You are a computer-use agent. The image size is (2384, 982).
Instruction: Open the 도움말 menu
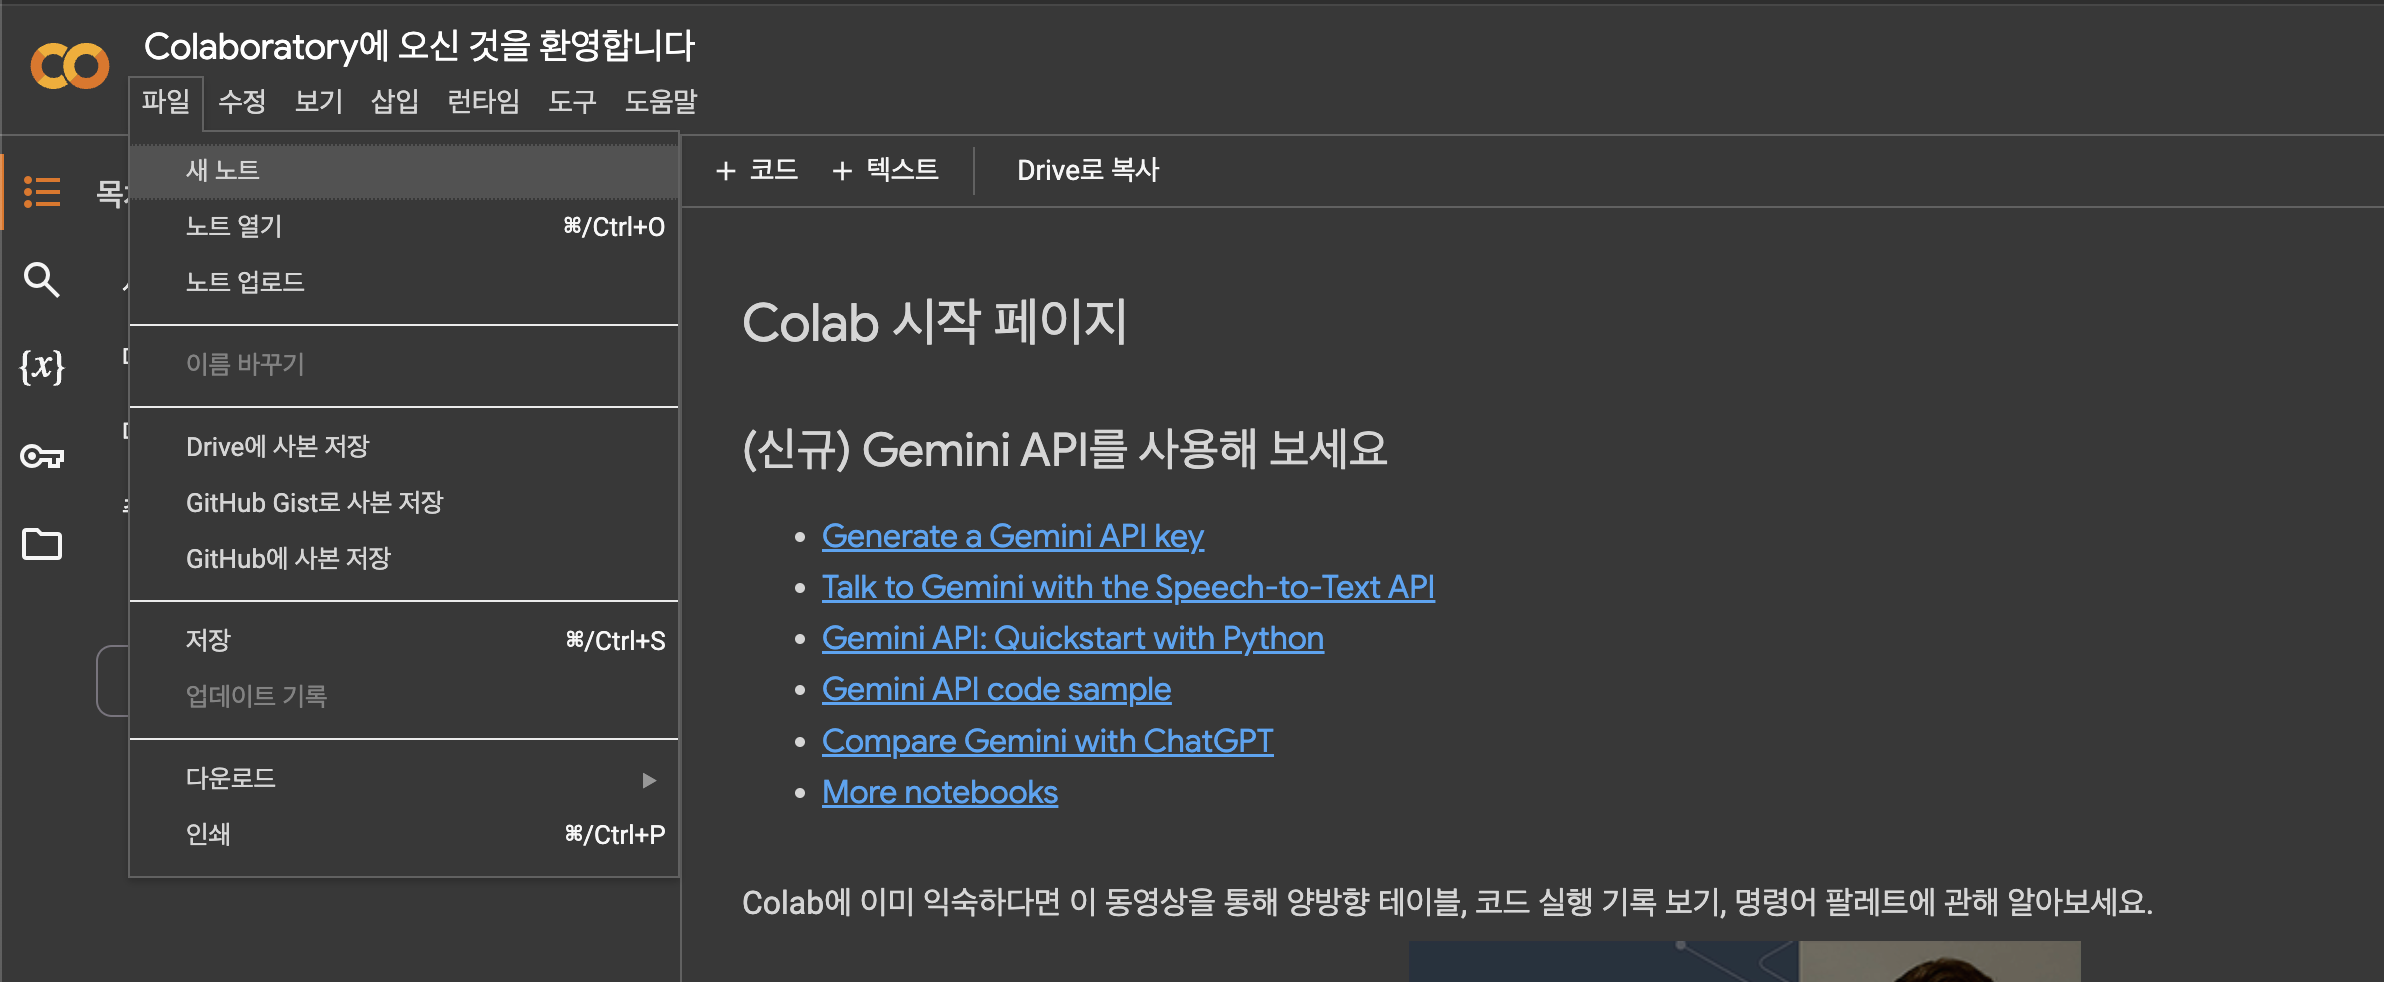(661, 101)
